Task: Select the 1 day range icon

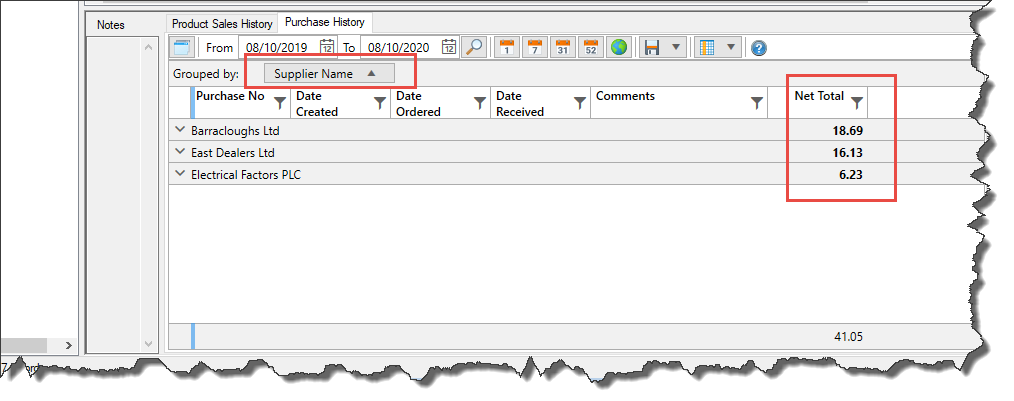Action: tap(507, 47)
